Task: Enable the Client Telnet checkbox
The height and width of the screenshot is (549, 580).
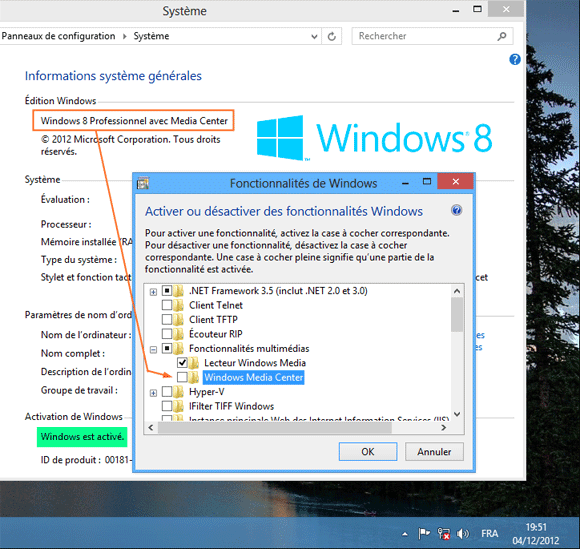Action: coord(167,305)
